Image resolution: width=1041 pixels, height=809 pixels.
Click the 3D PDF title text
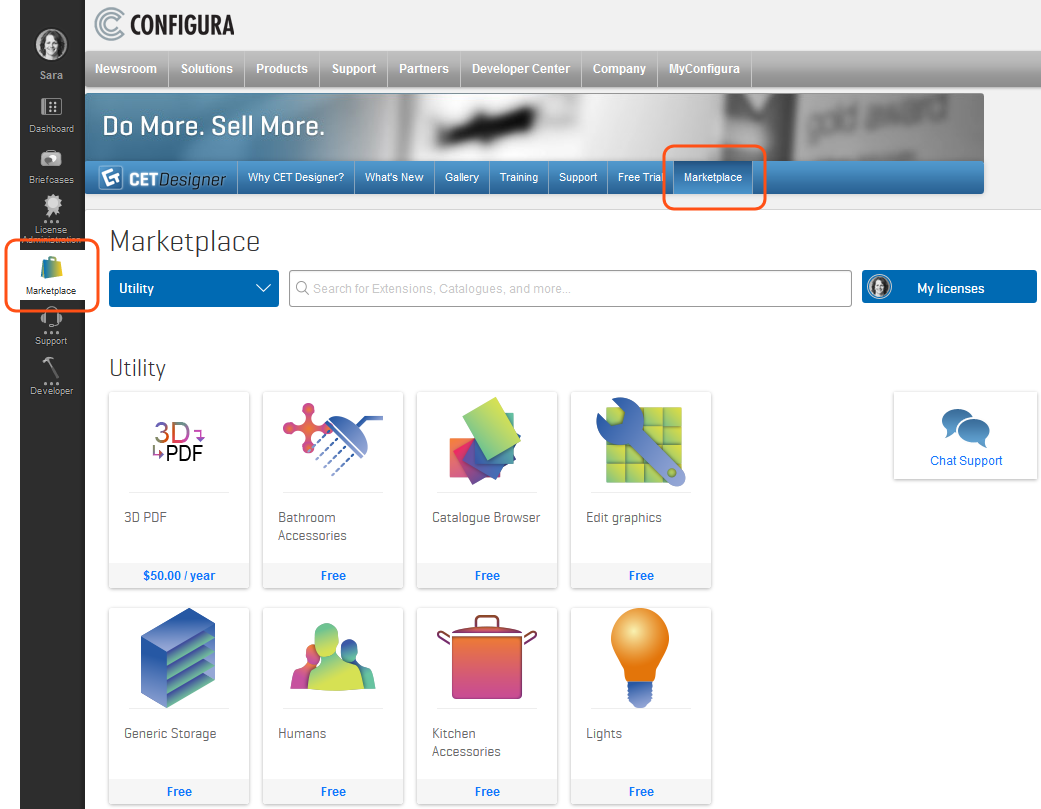145,517
